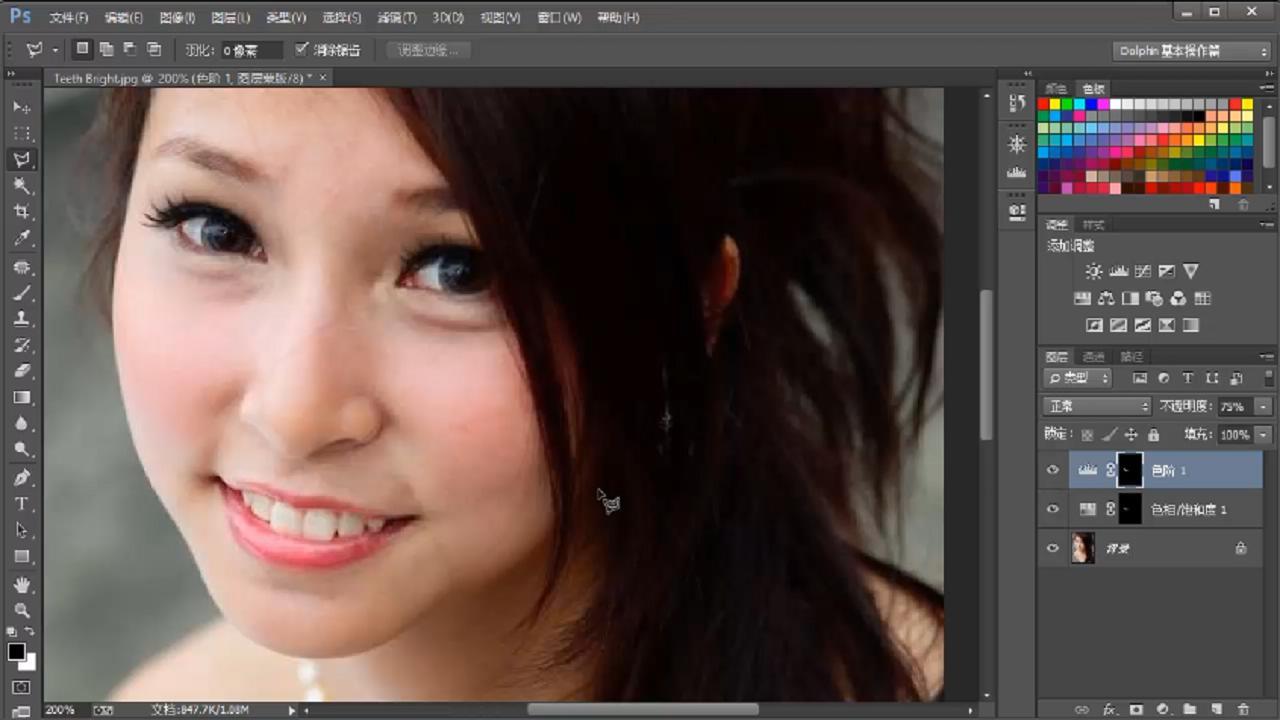The height and width of the screenshot is (720, 1280).
Task: Select the Magic Wand tool
Action: coord(22,186)
